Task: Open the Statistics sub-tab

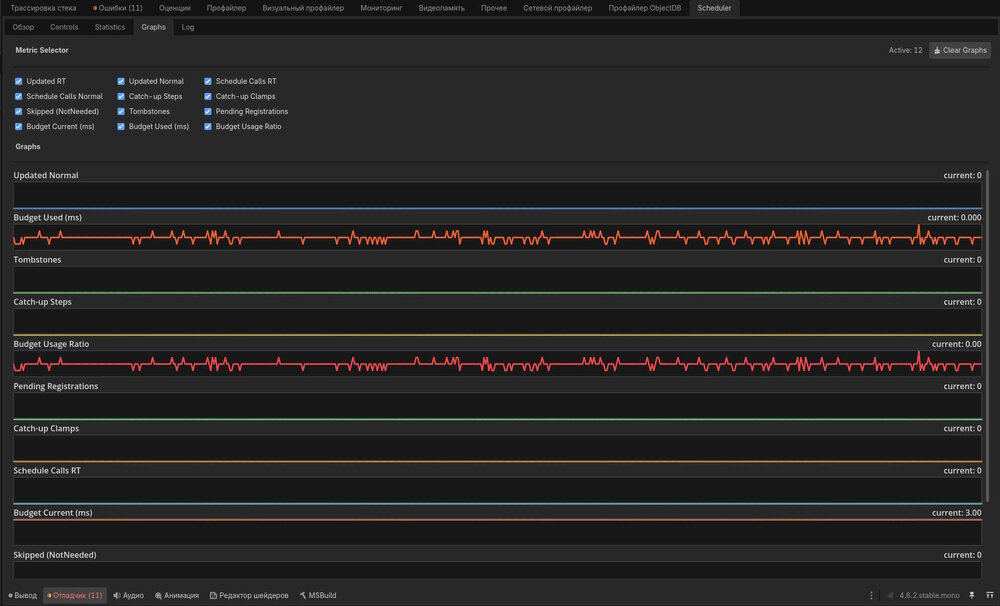Action: pos(110,27)
